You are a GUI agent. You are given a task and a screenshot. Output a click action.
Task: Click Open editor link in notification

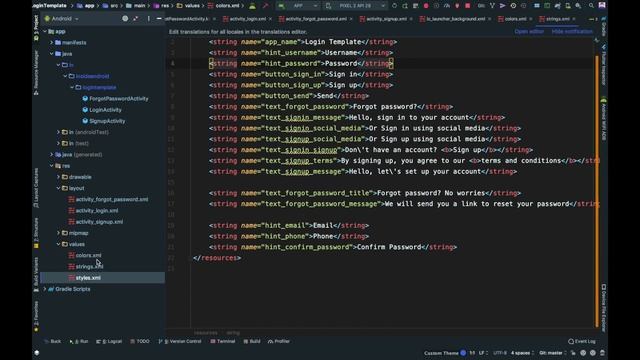click(x=529, y=31)
